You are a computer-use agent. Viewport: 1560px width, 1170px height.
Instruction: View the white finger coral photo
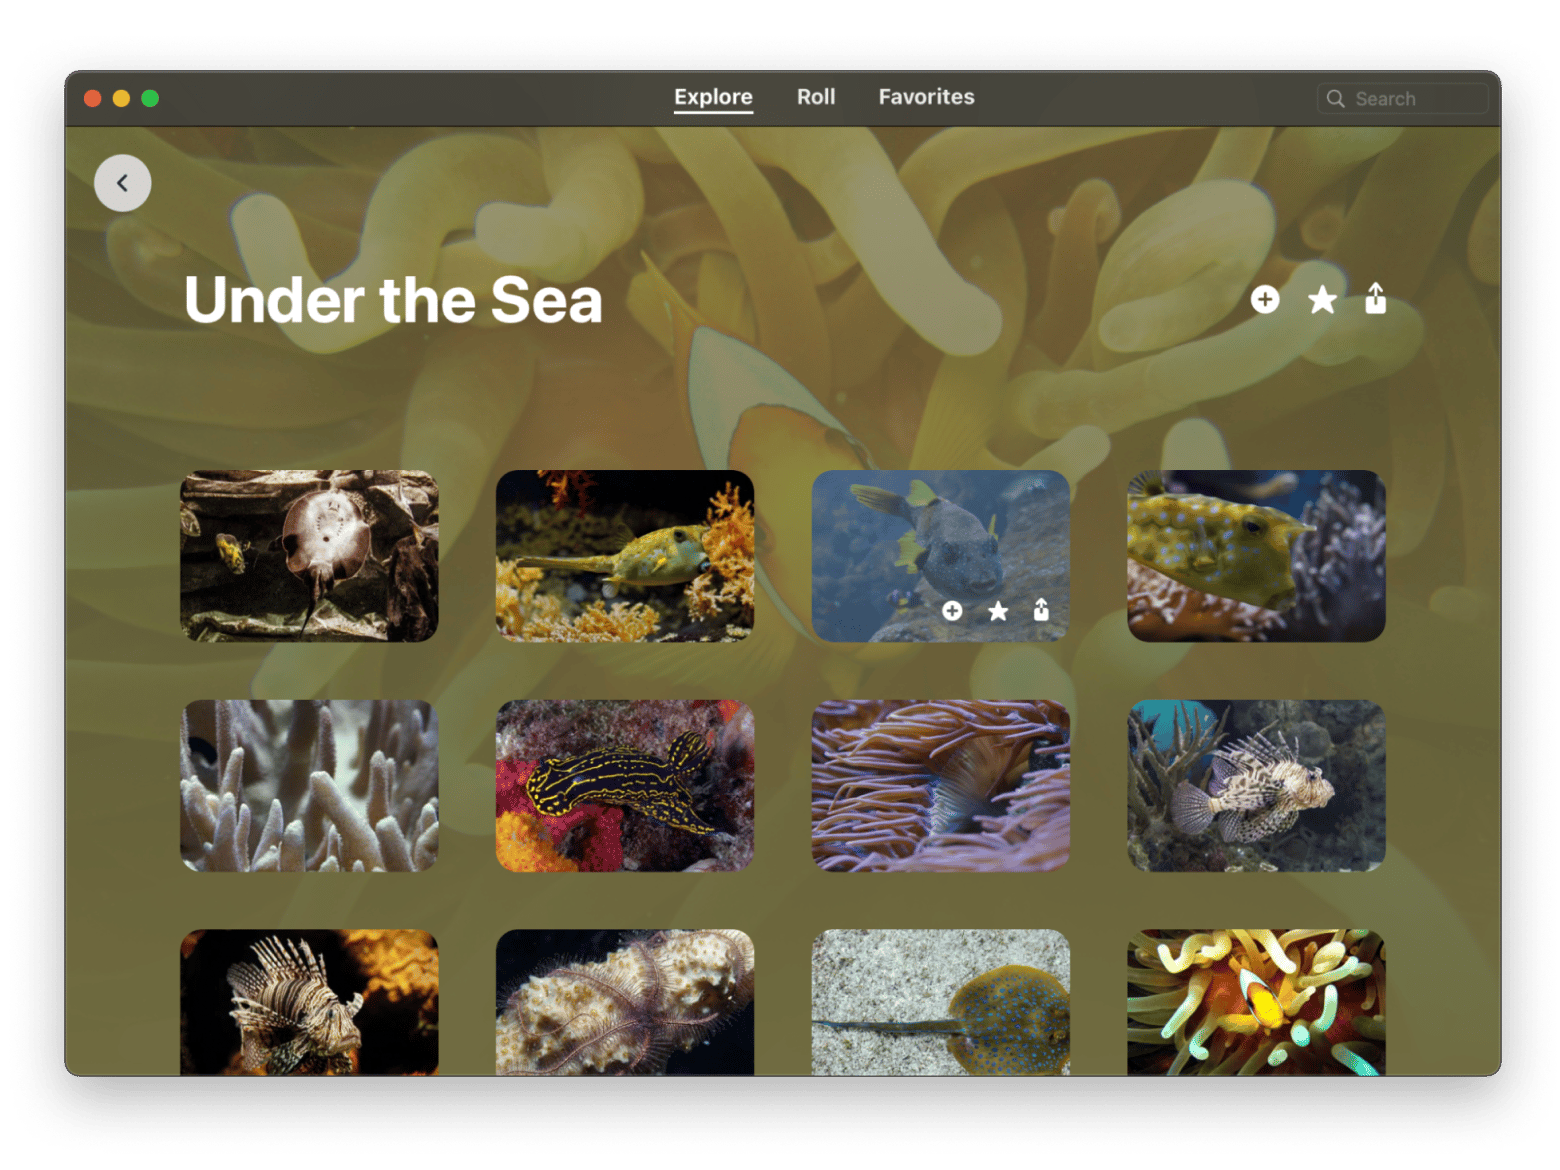pos(309,786)
